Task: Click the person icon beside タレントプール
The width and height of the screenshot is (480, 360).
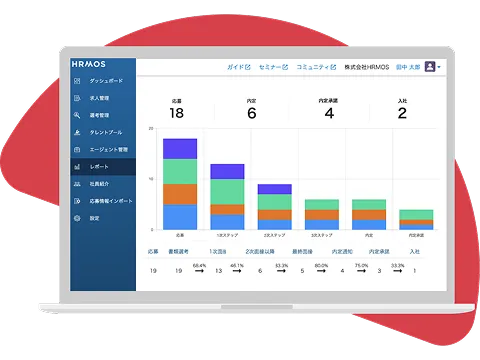Action: coord(77,132)
